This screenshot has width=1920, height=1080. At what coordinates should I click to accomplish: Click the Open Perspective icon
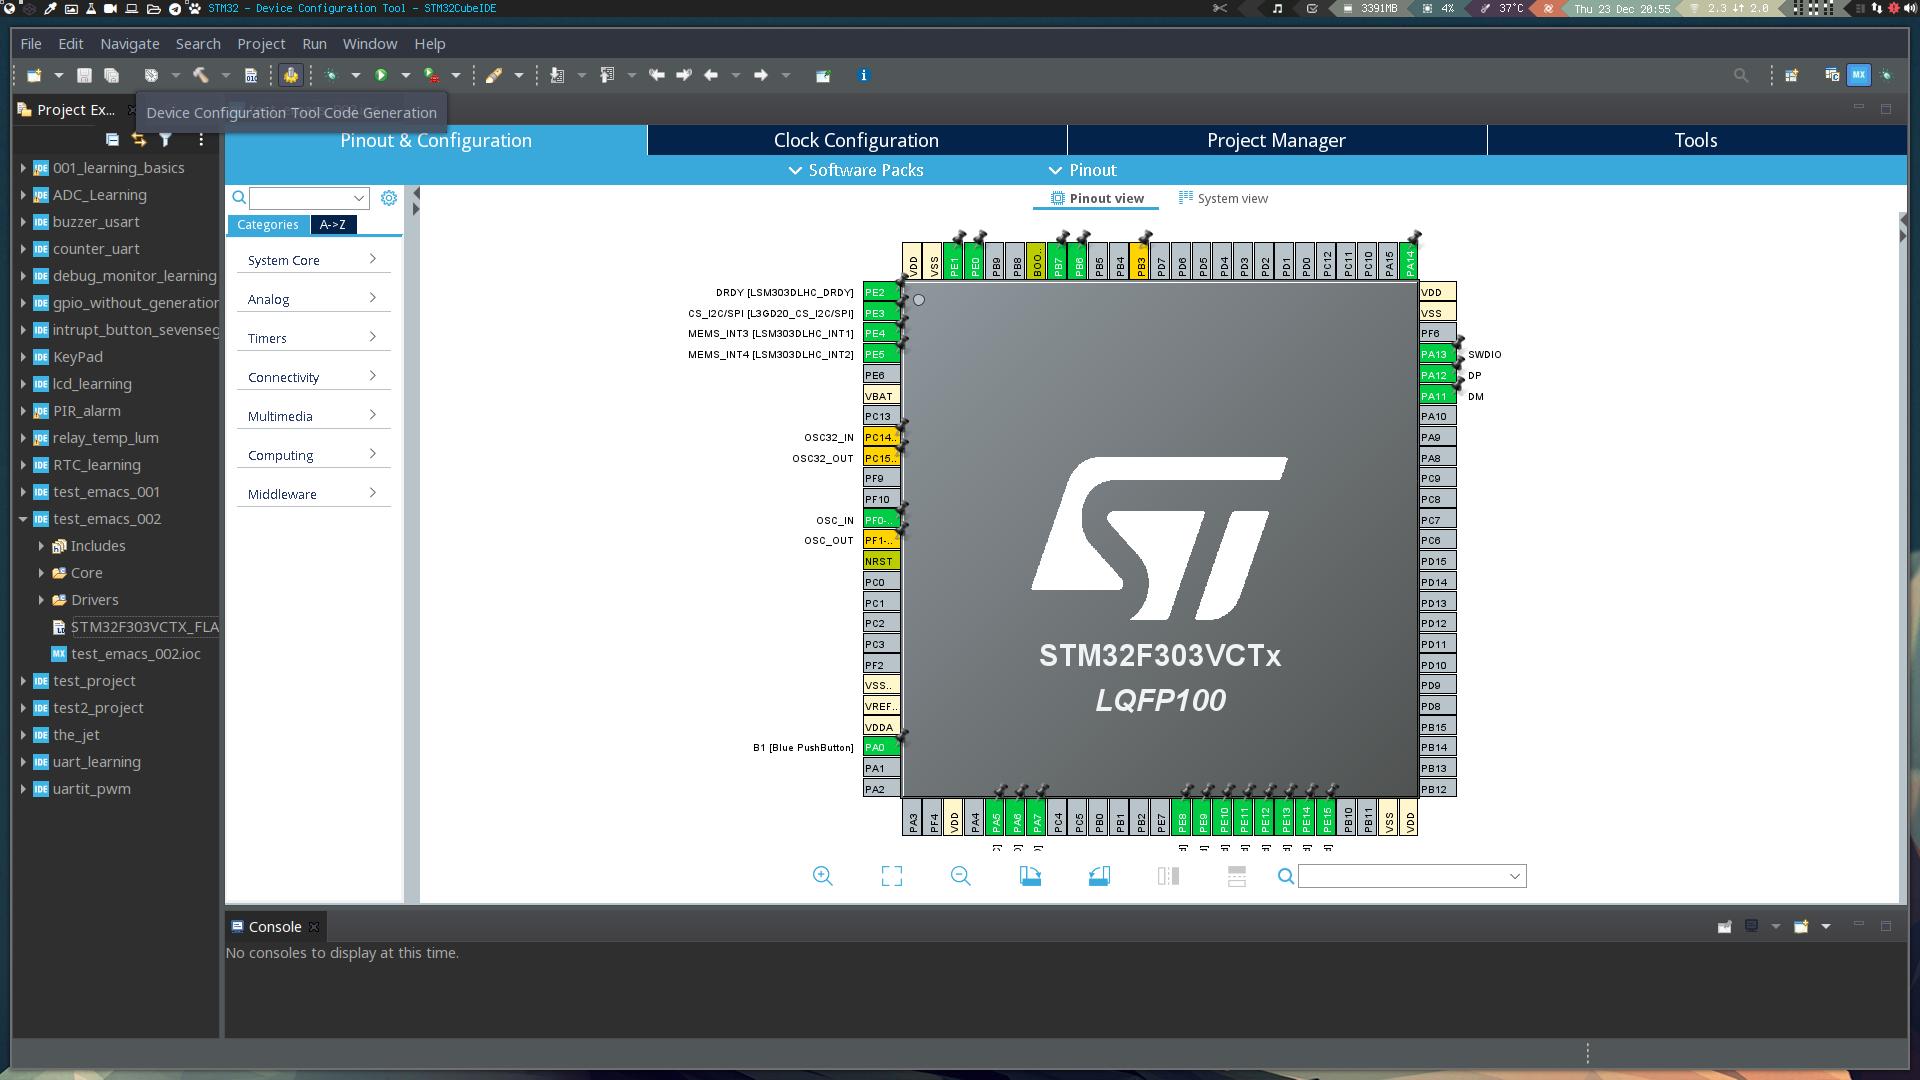click(1792, 75)
